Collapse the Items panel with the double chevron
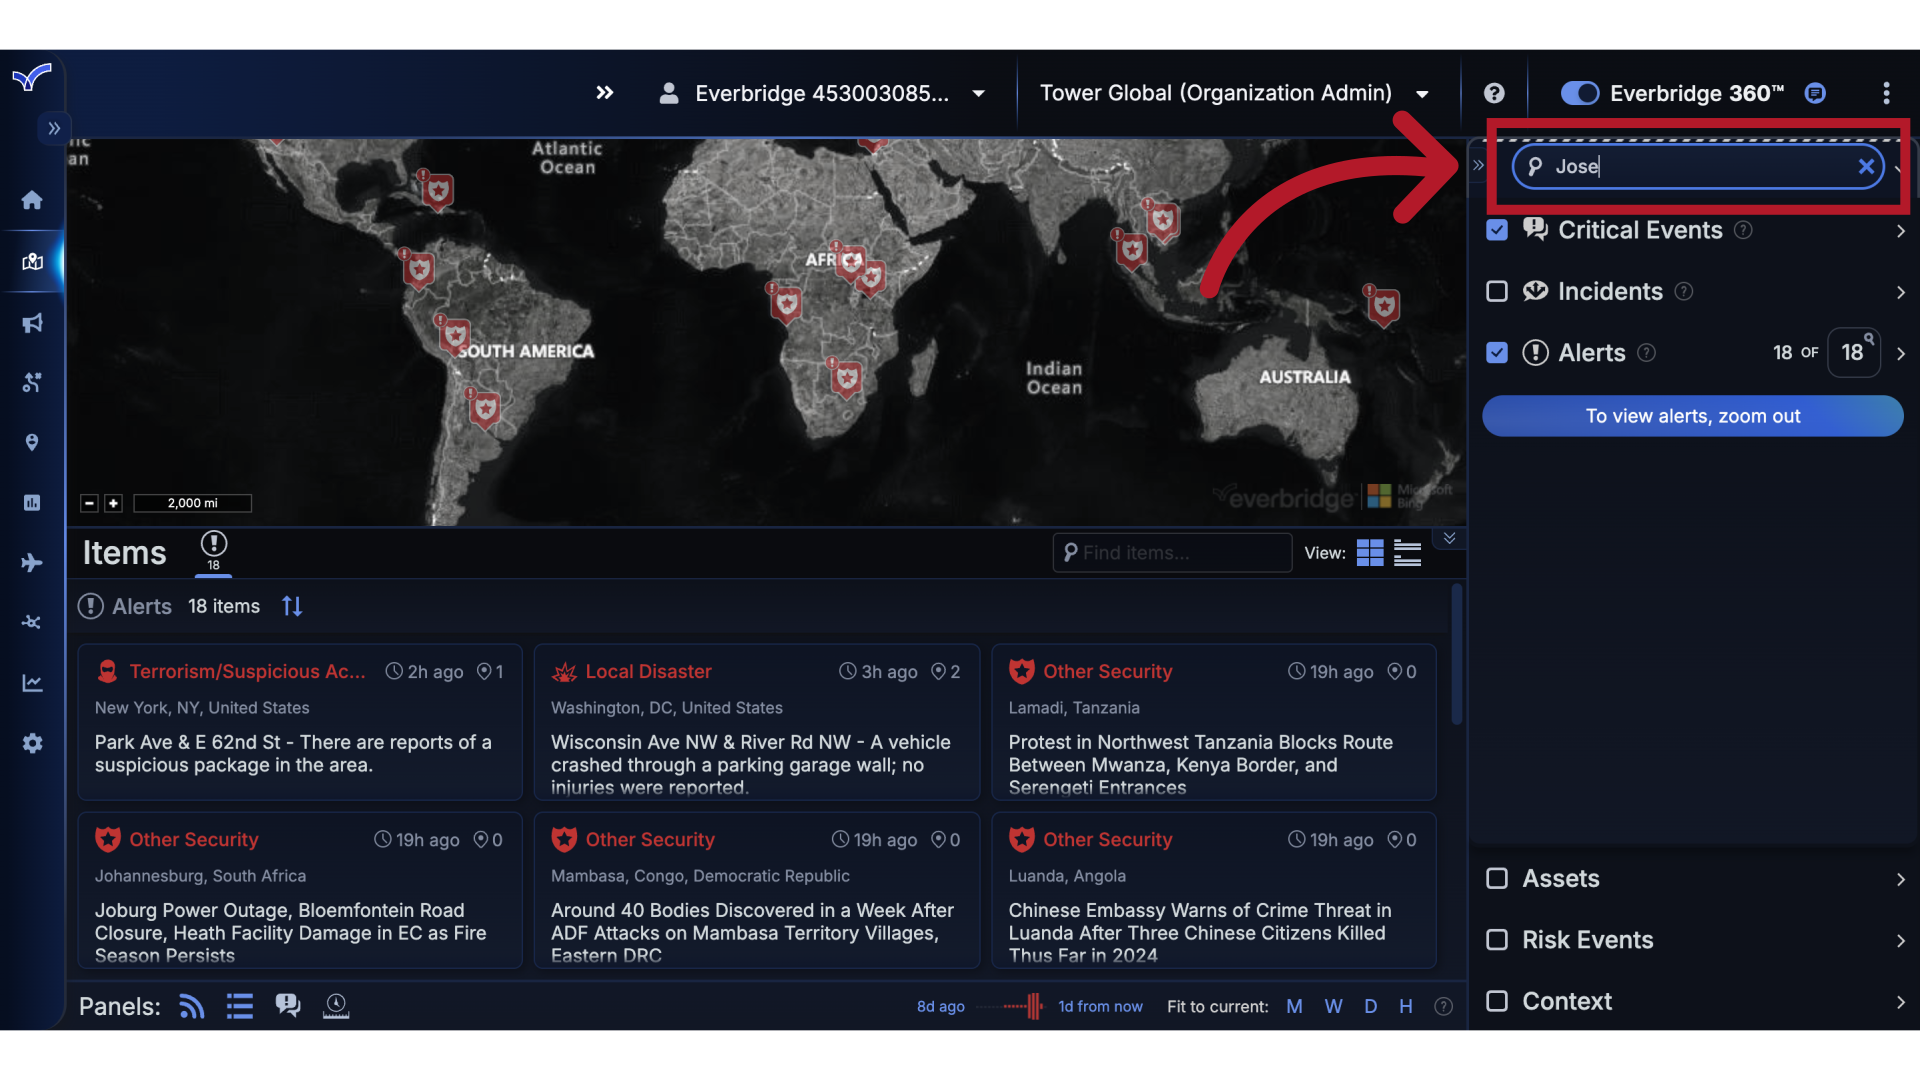 click(1449, 538)
